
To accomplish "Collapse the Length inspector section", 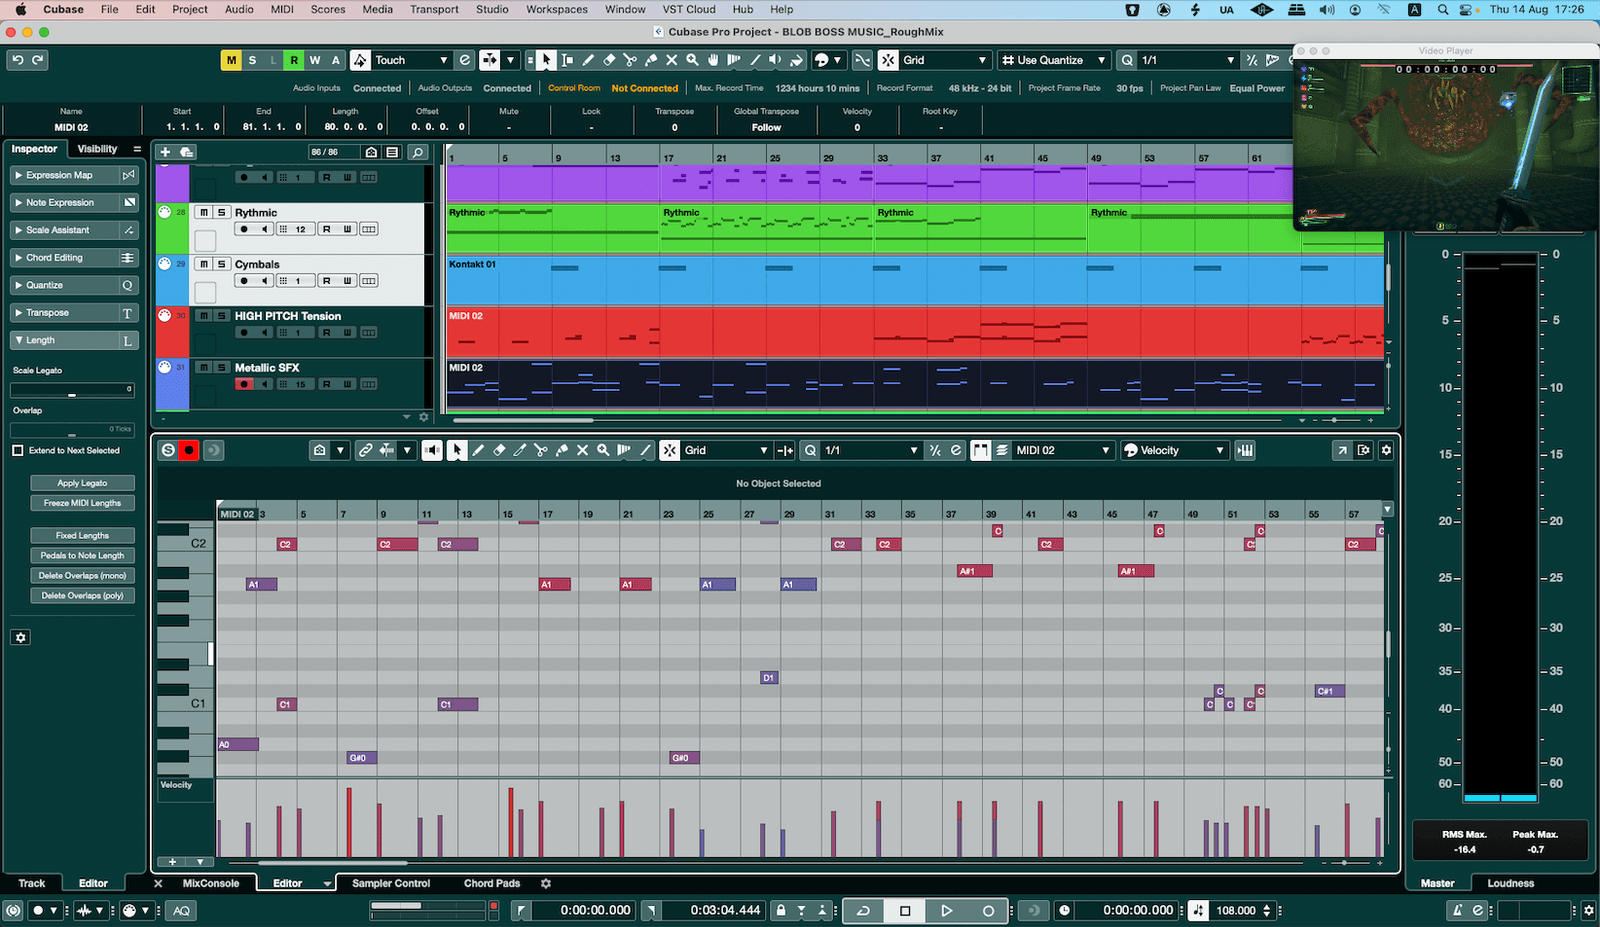I will click(74, 341).
